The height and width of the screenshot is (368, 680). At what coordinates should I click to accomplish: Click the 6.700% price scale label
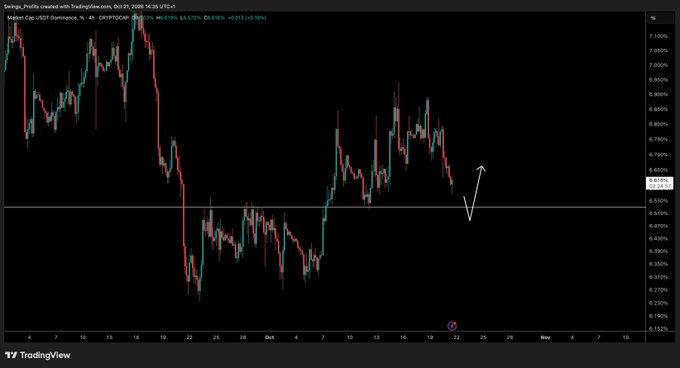tap(658, 154)
